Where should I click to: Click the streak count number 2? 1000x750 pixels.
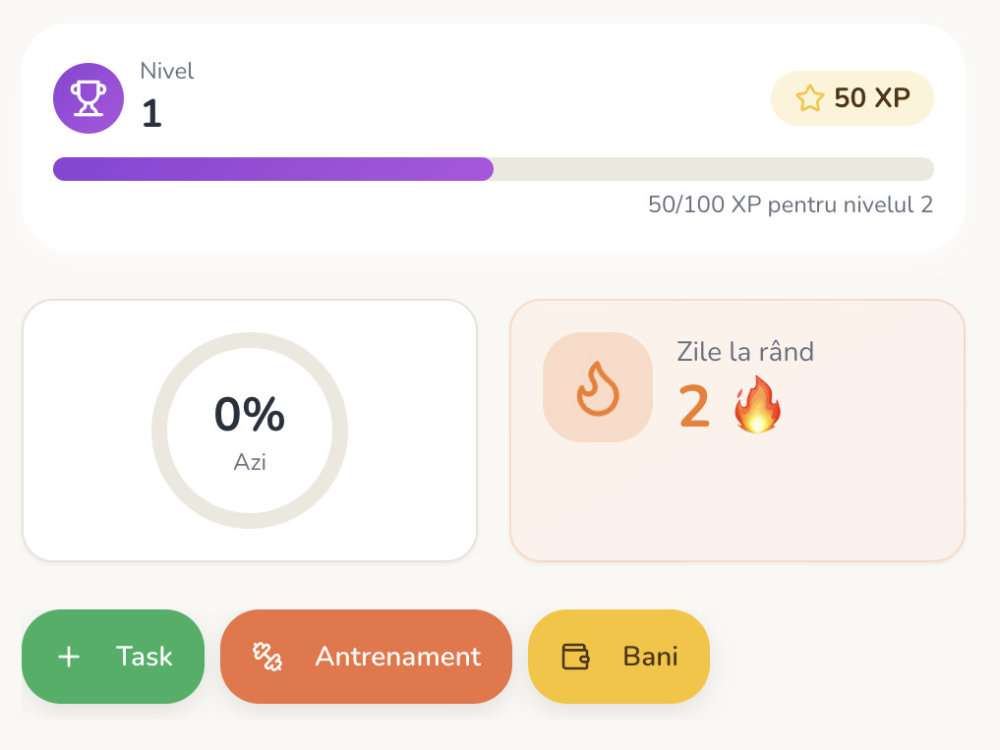coord(694,406)
